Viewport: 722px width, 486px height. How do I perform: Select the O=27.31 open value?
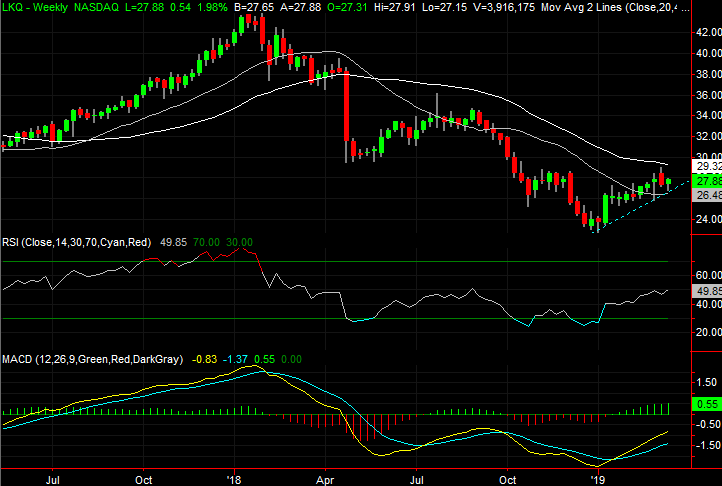pyautogui.click(x=345, y=7)
